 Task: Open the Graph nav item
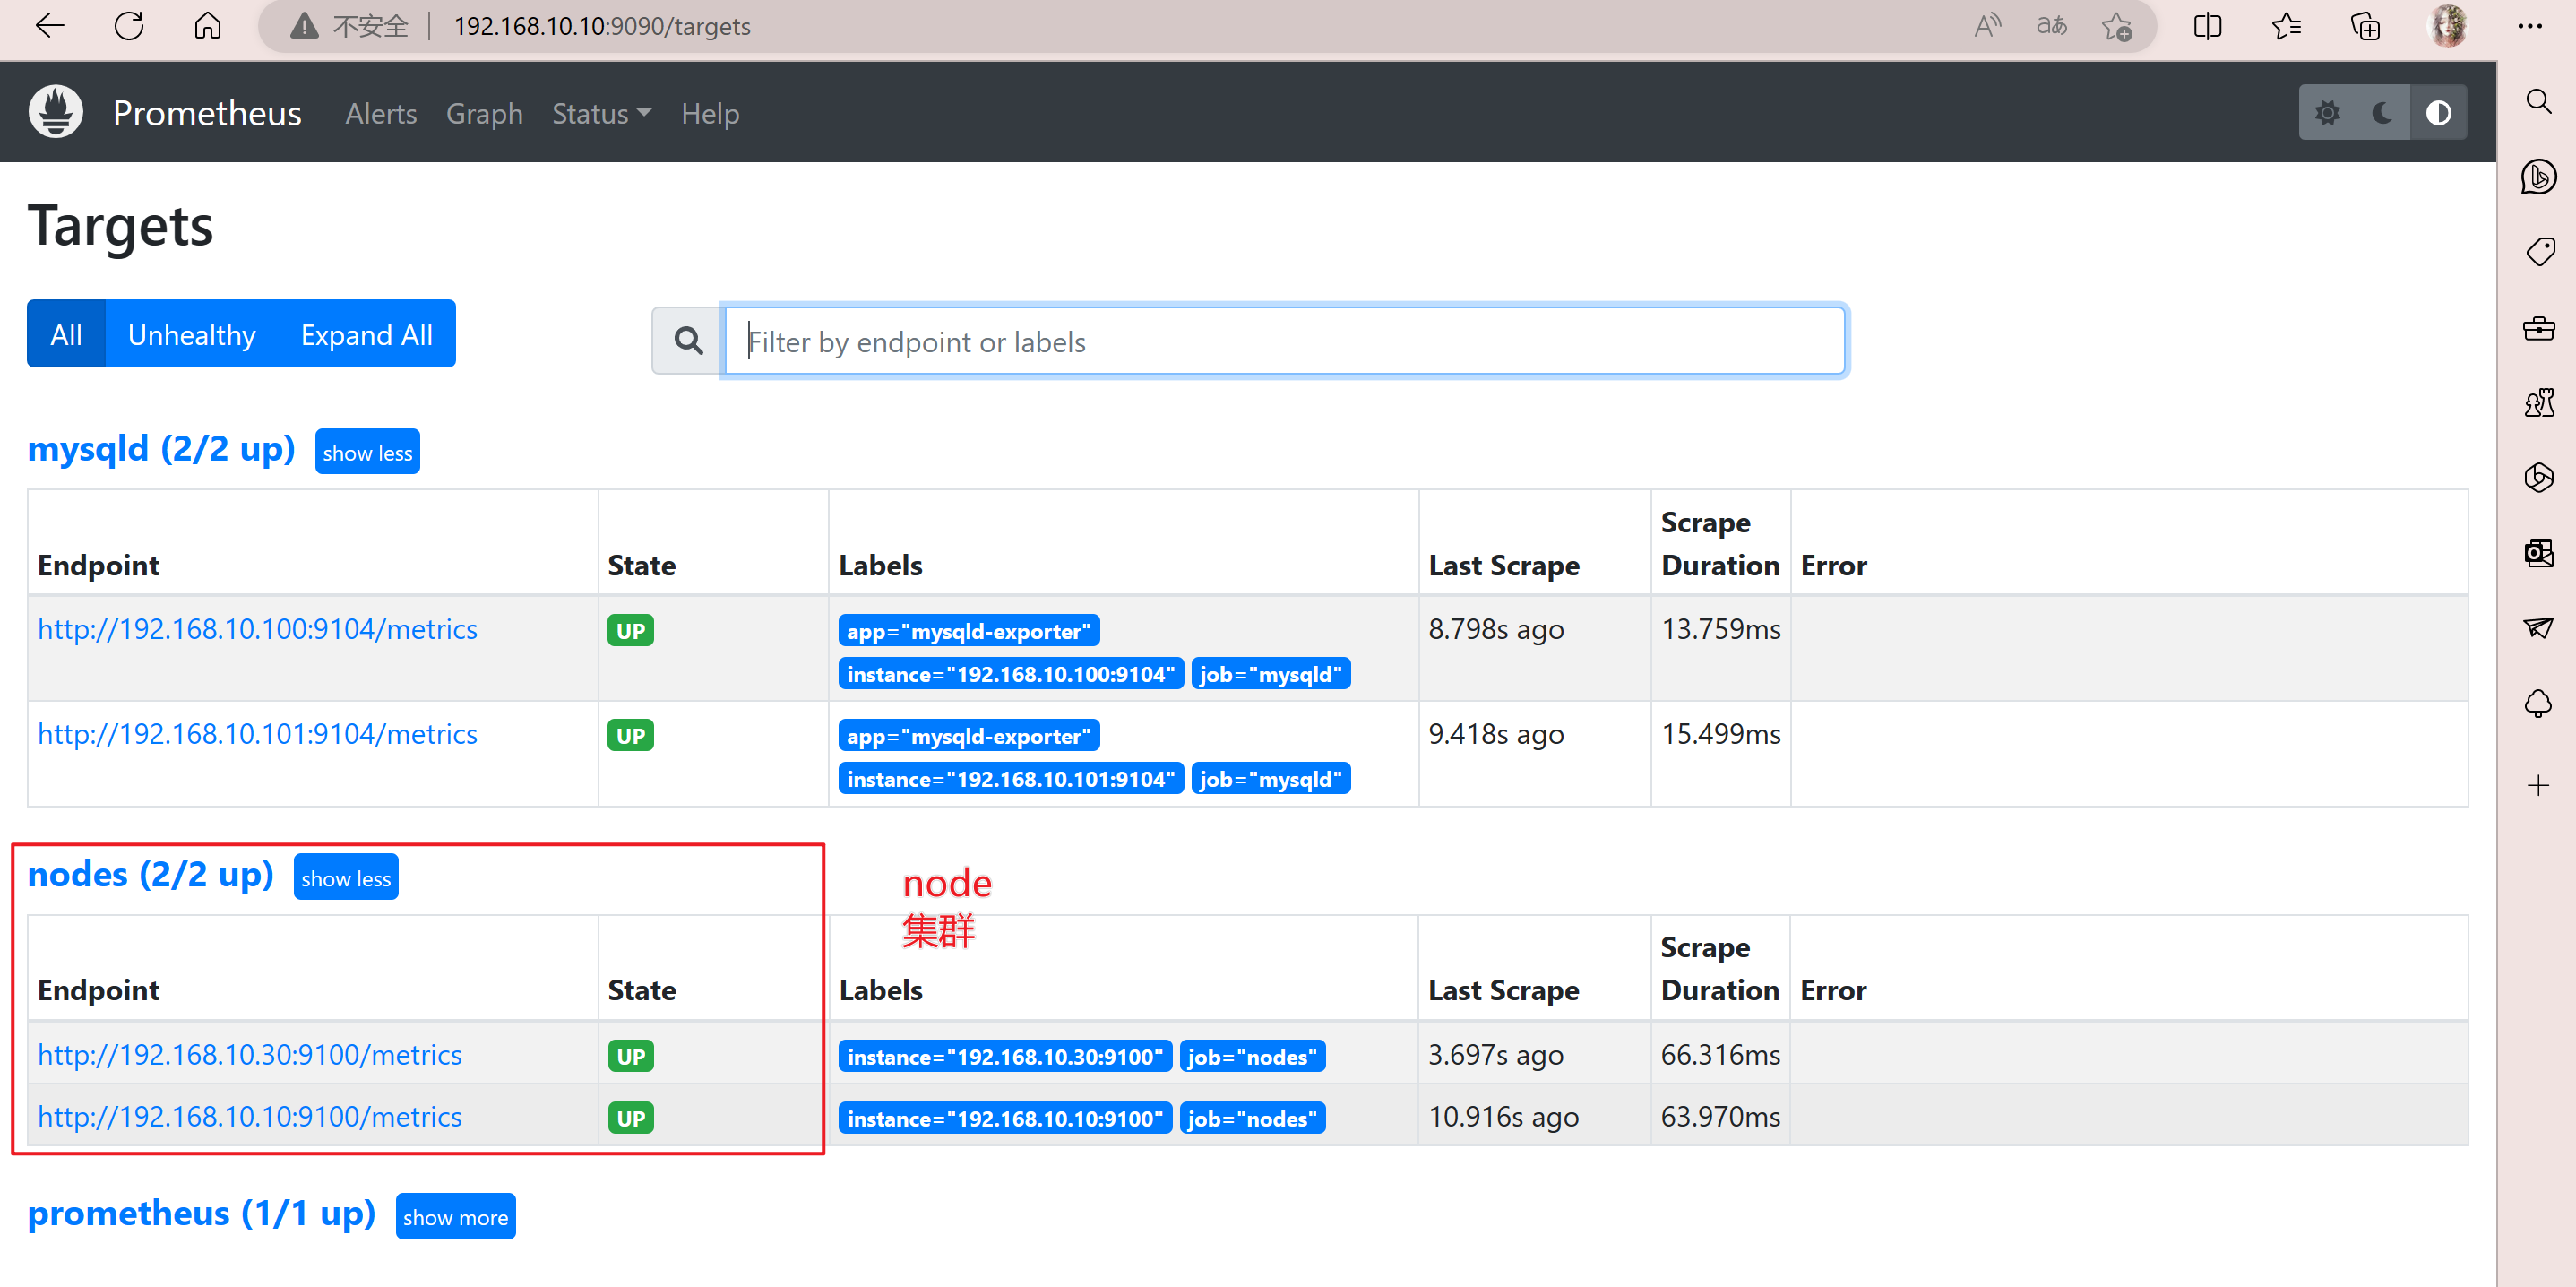pyautogui.click(x=484, y=113)
